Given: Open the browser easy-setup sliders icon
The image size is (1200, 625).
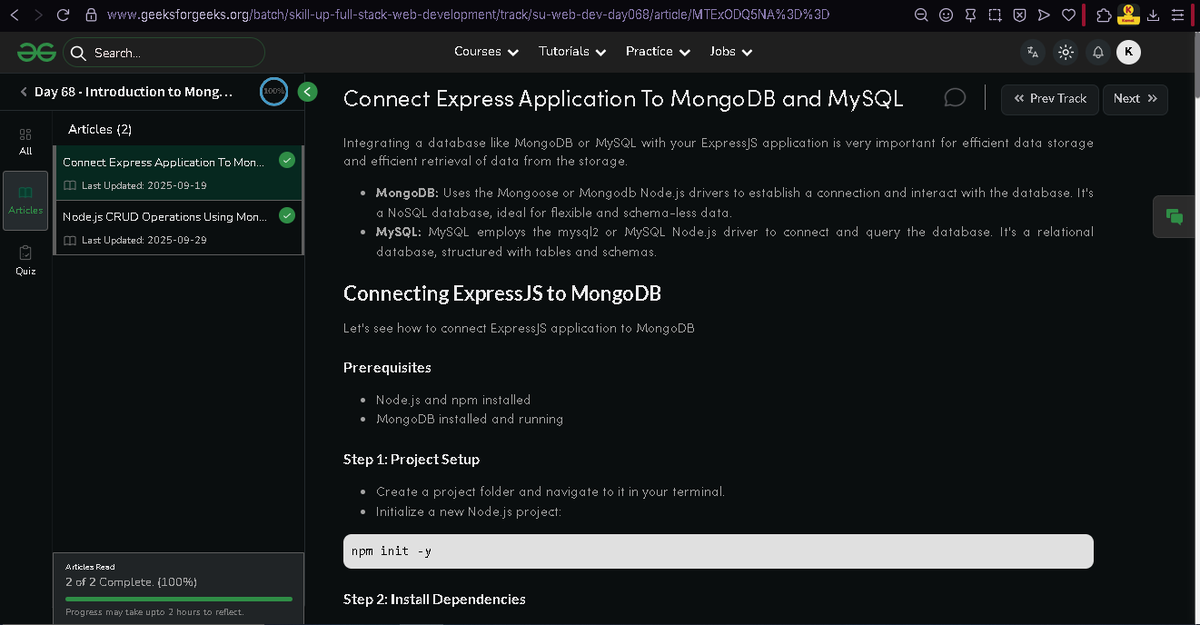Looking at the screenshot, I should 1178,15.
